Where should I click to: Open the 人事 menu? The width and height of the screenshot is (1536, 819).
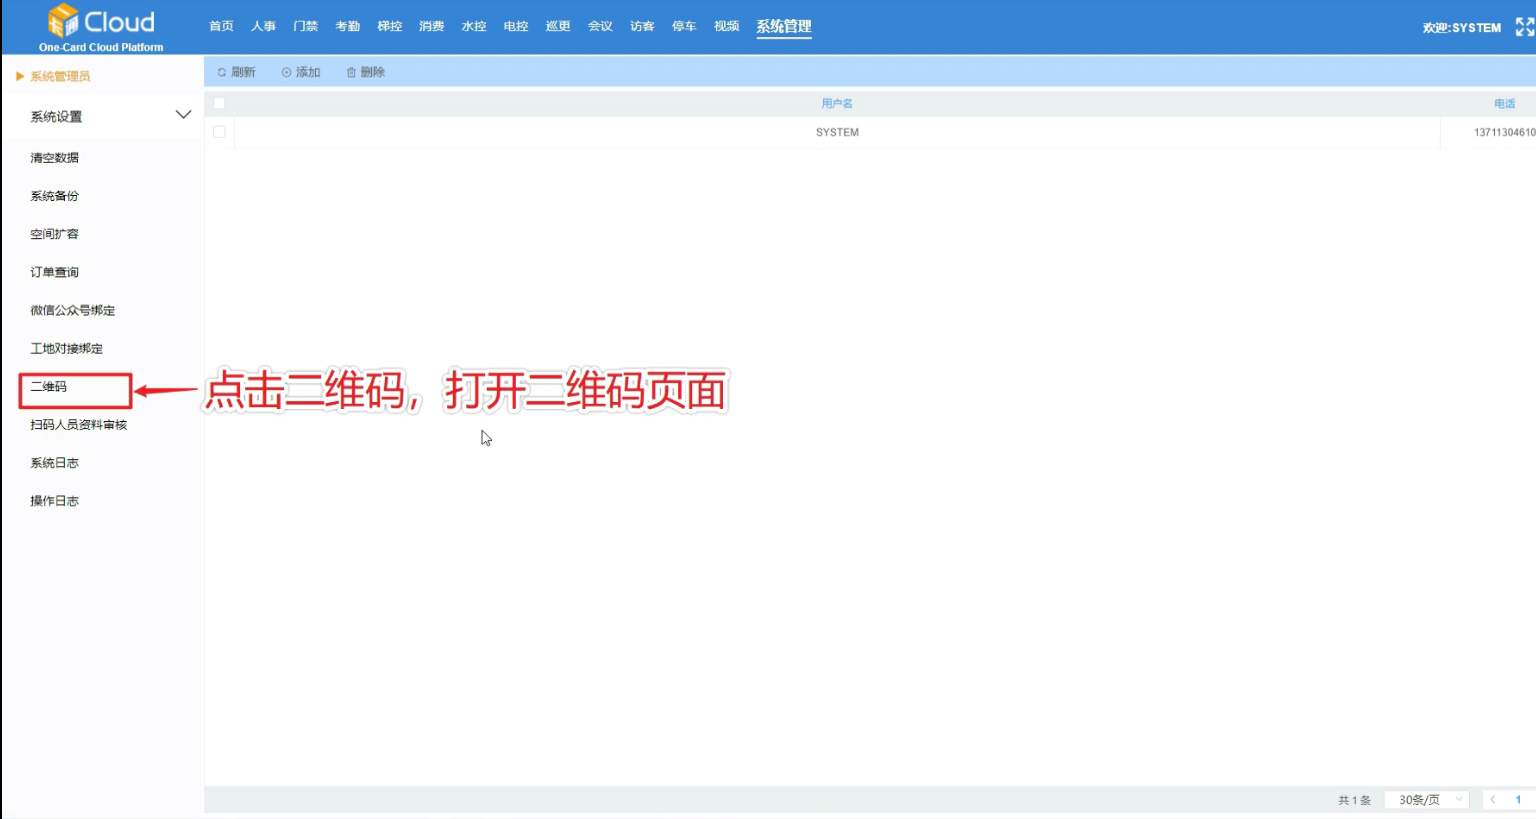coord(263,26)
